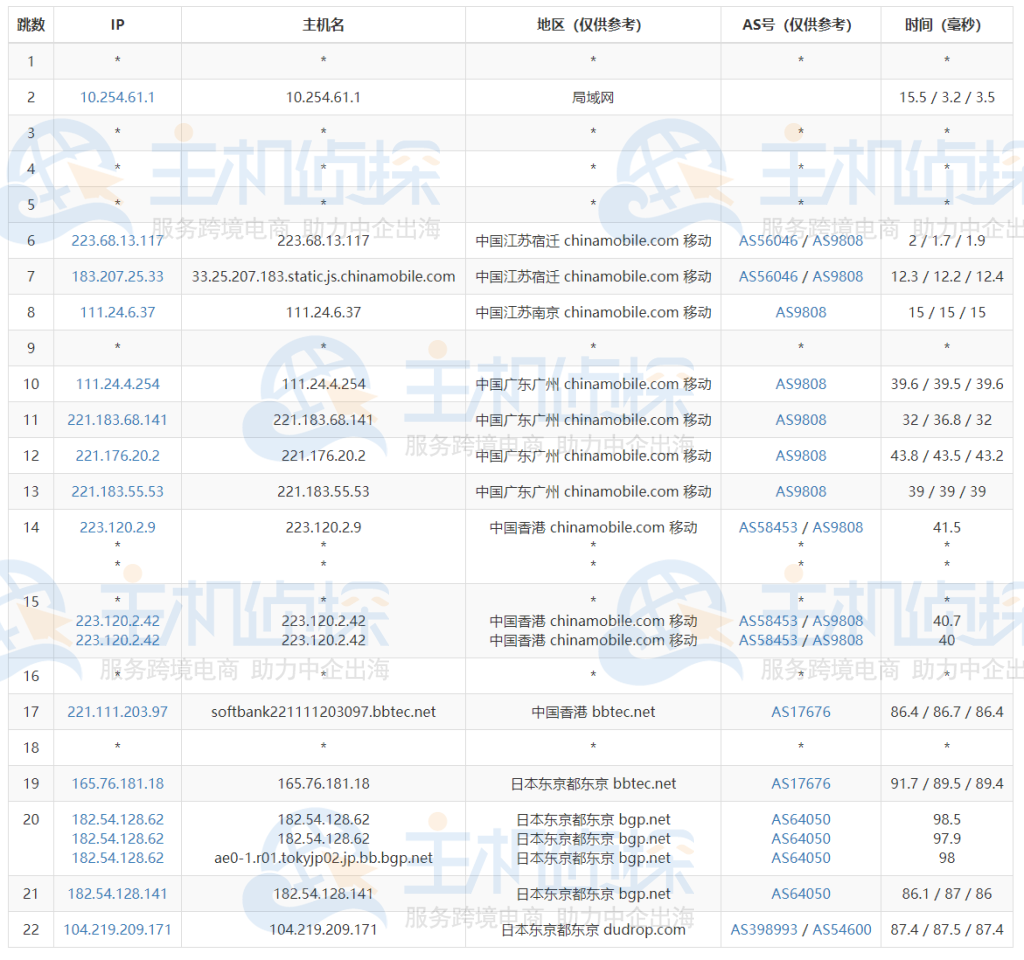
Task: Select the IP column header
Action: tap(117, 24)
